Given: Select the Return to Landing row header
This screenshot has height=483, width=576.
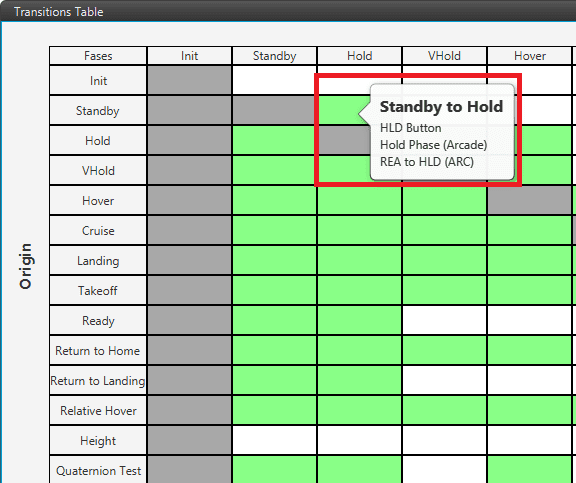Looking at the screenshot, I should pos(98,381).
